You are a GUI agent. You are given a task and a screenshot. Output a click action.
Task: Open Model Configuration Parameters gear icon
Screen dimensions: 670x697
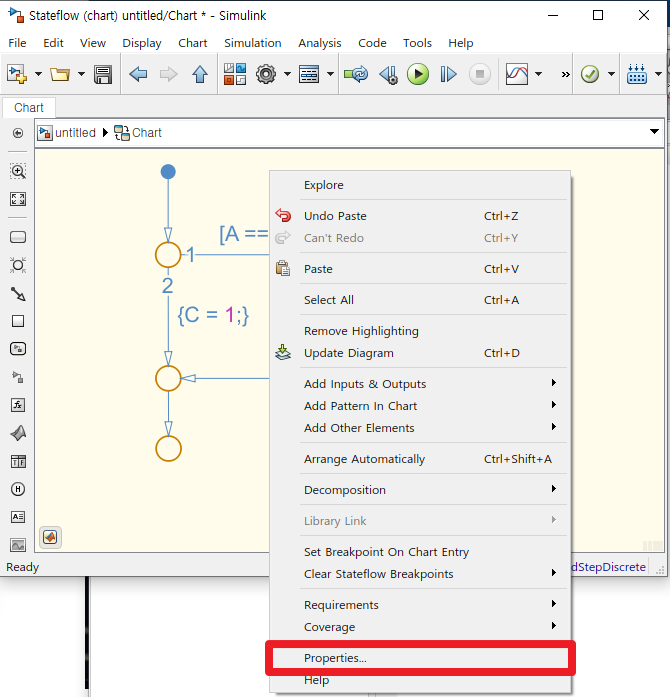pyautogui.click(x=266, y=74)
